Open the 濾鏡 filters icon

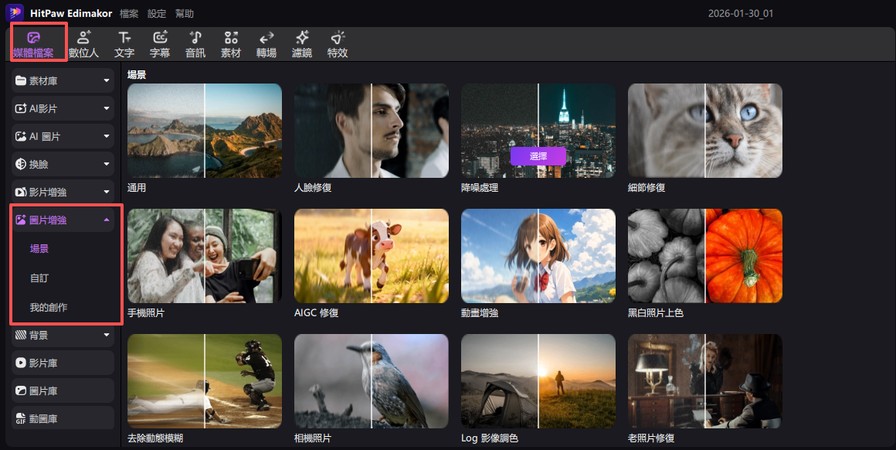click(301, 43)
